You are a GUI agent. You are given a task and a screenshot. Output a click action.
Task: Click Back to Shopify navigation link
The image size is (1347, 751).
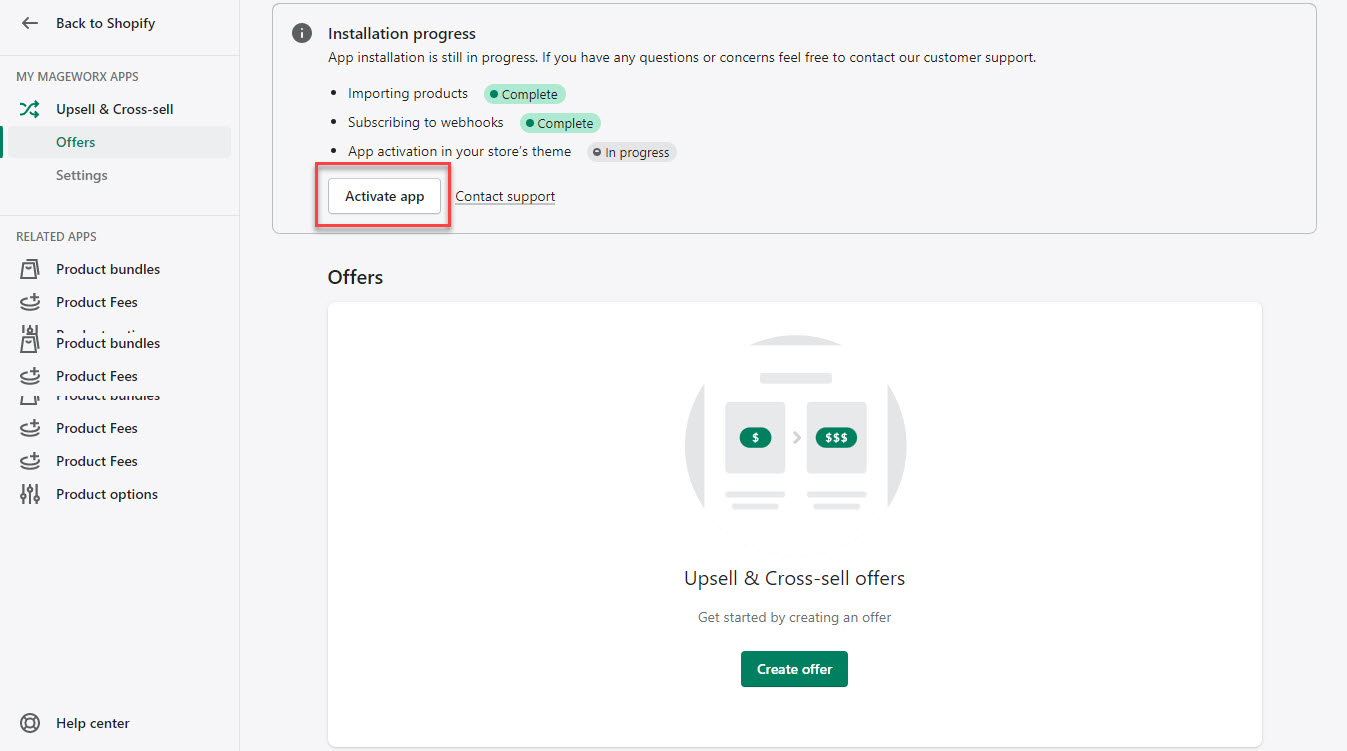tap(107, 22)
